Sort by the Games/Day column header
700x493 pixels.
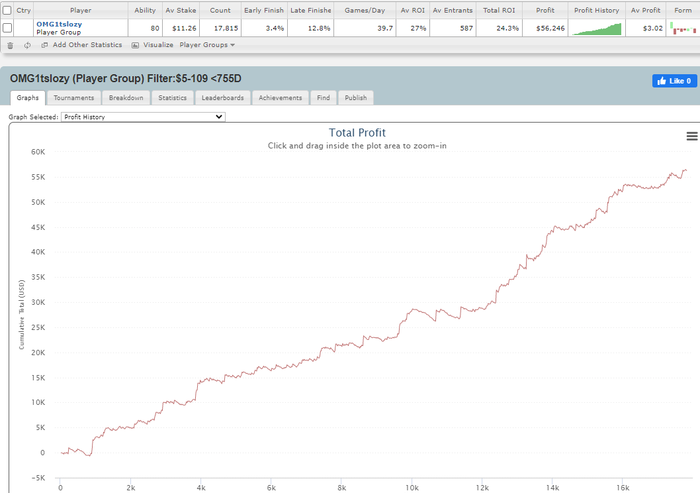365,10
